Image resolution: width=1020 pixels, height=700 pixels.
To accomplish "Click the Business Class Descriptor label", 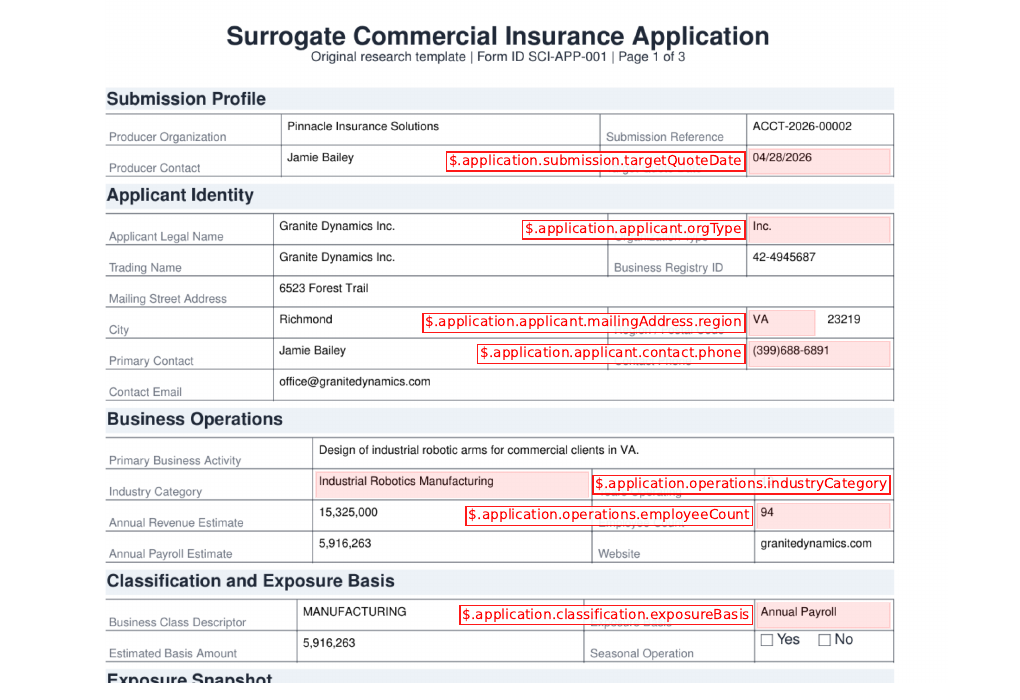I will (177, 623).
